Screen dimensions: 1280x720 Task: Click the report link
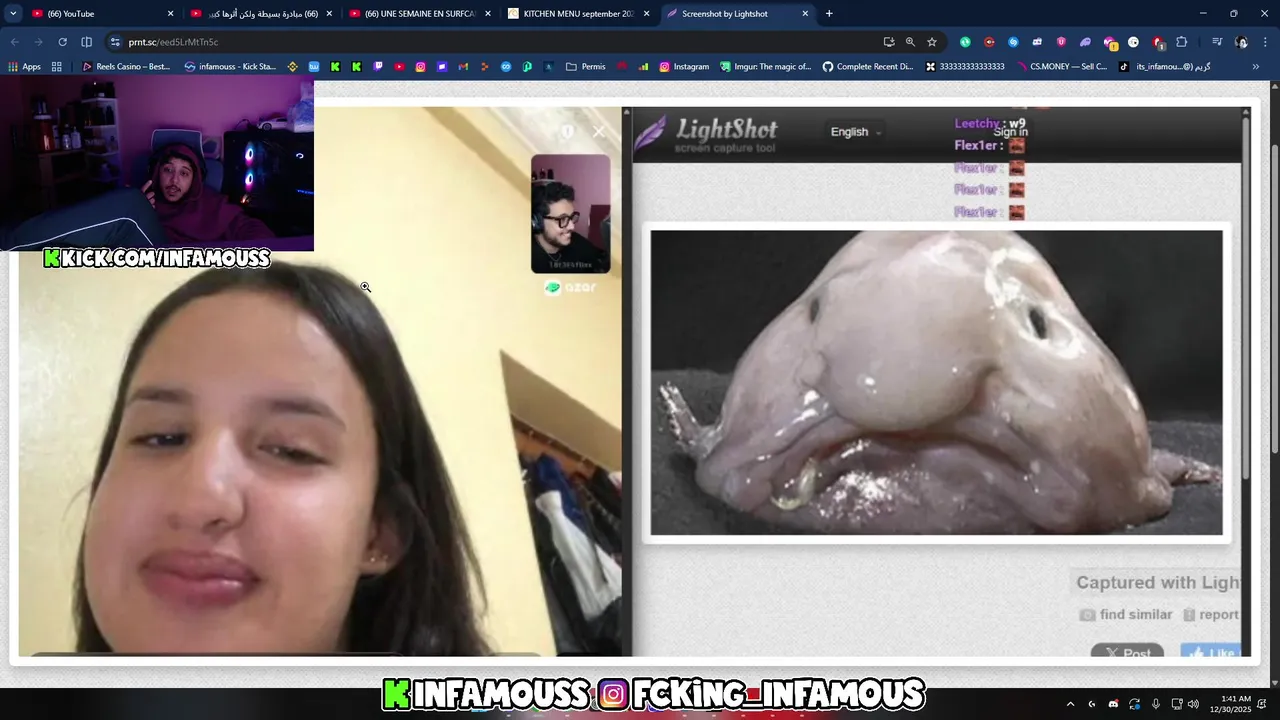(1211, 615)
